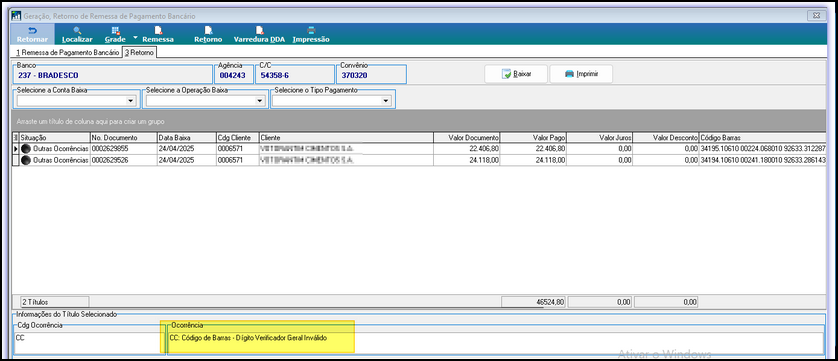Select the 3 Retorno tab
The image size is (838, 361).
(x=139, y=52)
